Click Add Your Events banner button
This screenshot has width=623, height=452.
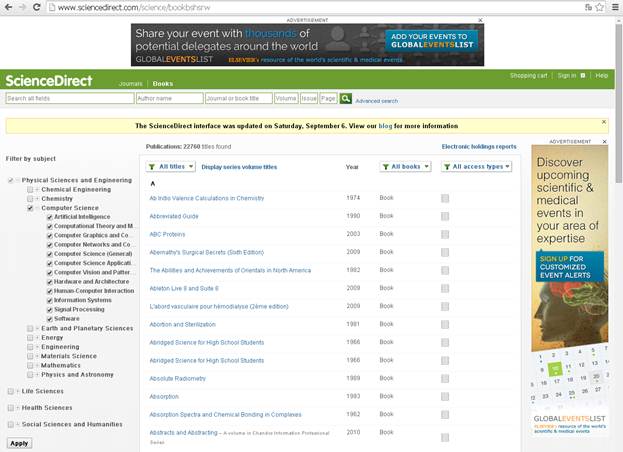432,41
